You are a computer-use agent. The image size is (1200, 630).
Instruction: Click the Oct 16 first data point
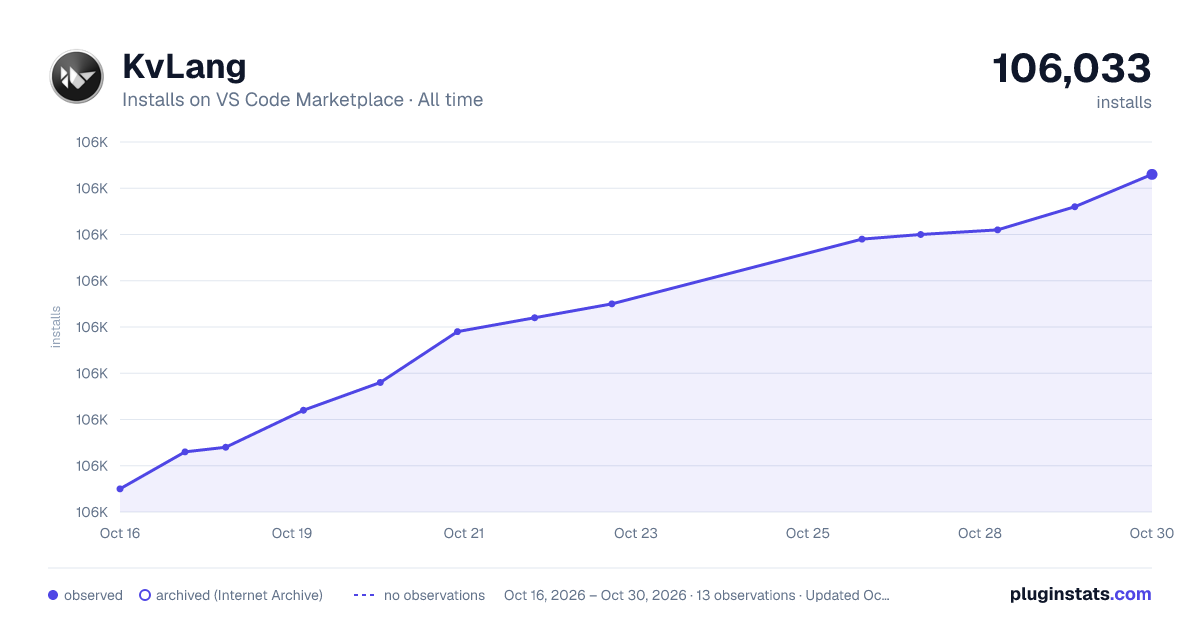click(120, 489)
